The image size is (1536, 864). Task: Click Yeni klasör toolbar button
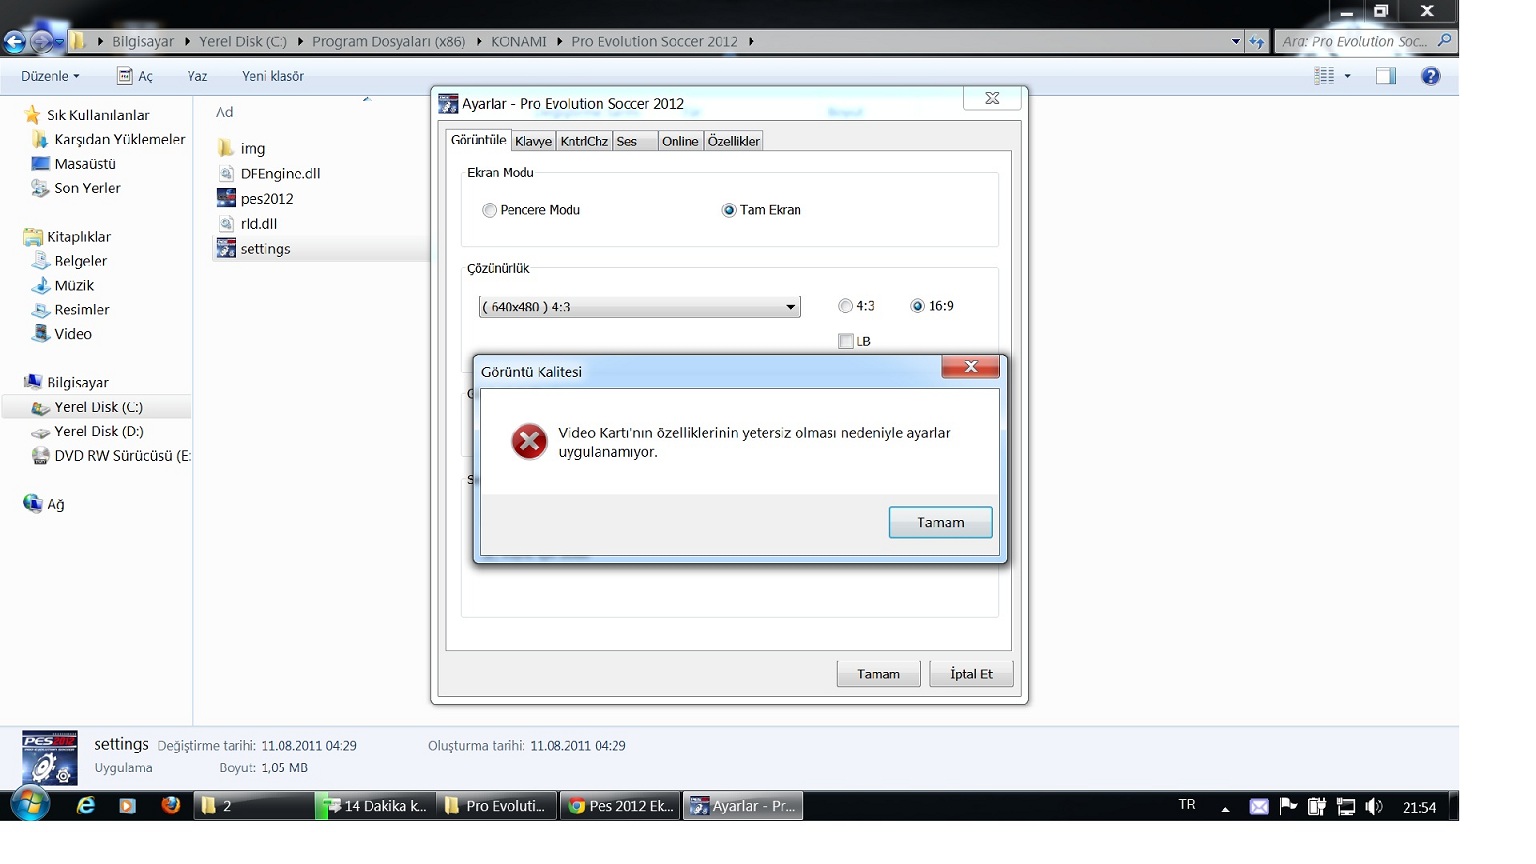(x=272, y=76)
